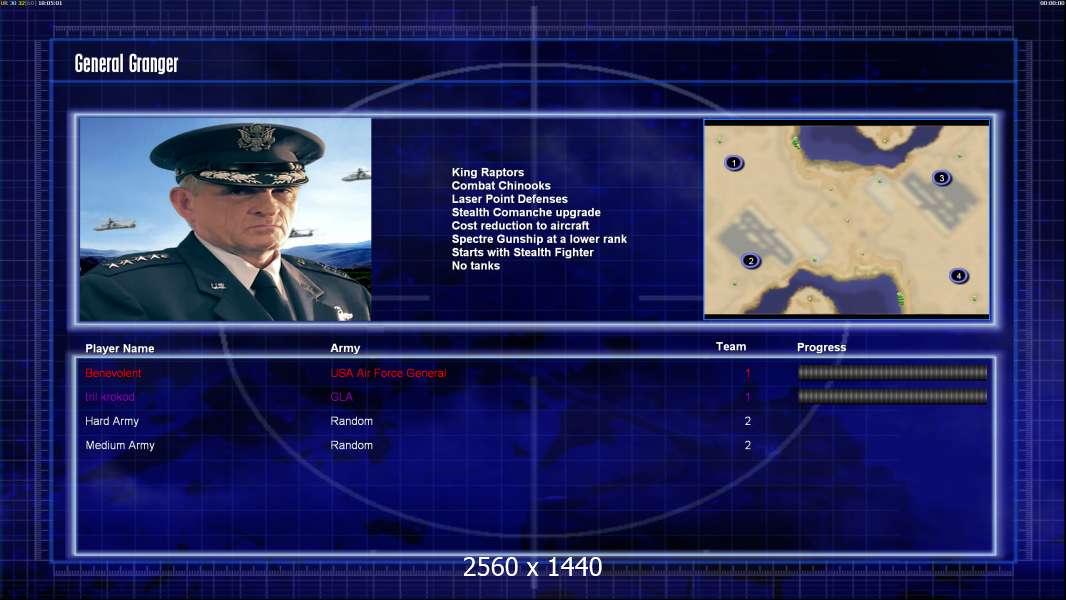Screen dimensions: 1066x600
Task: Click Hard Army's Random army value
Action: (x=351, y=421)
